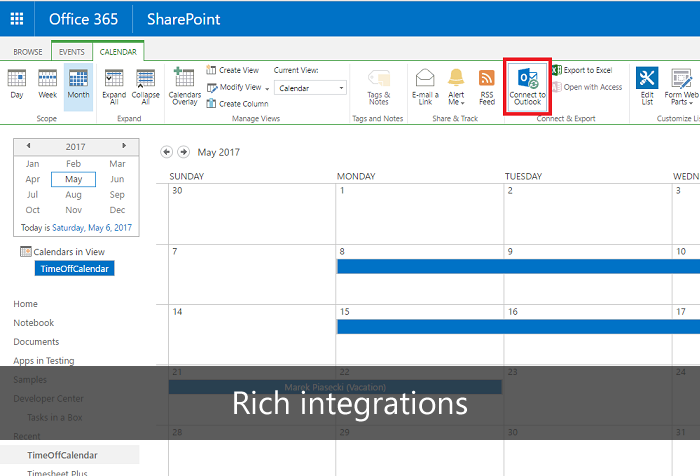This screenshot has height=476, width=700.
Task: Click the Saturday, May 6, 2017 link
Action: (x=92, y=228)
